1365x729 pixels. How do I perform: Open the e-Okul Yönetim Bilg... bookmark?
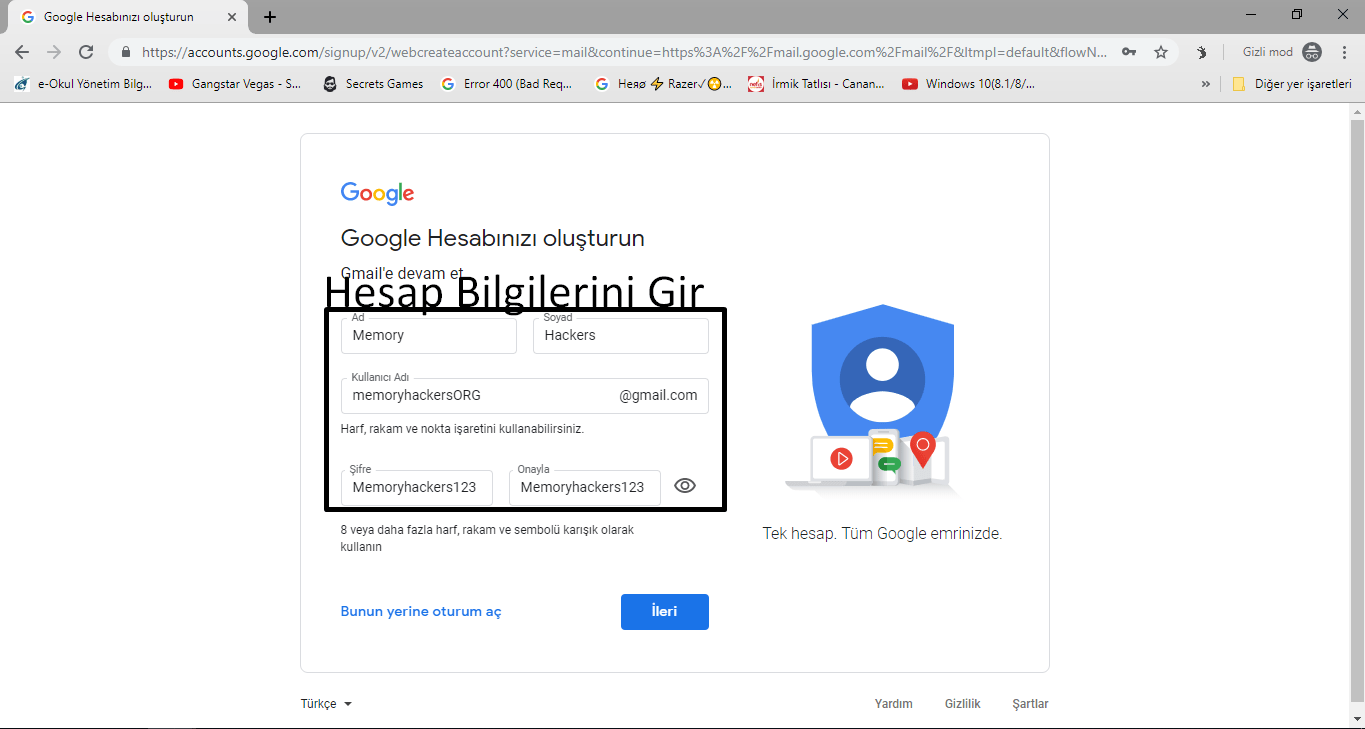[83, 84]
